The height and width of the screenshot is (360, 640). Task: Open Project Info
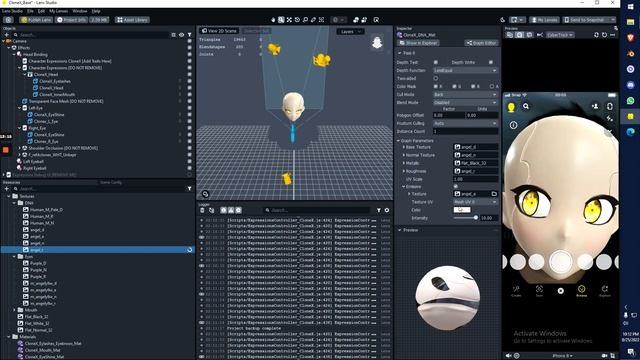click(71, 20)
